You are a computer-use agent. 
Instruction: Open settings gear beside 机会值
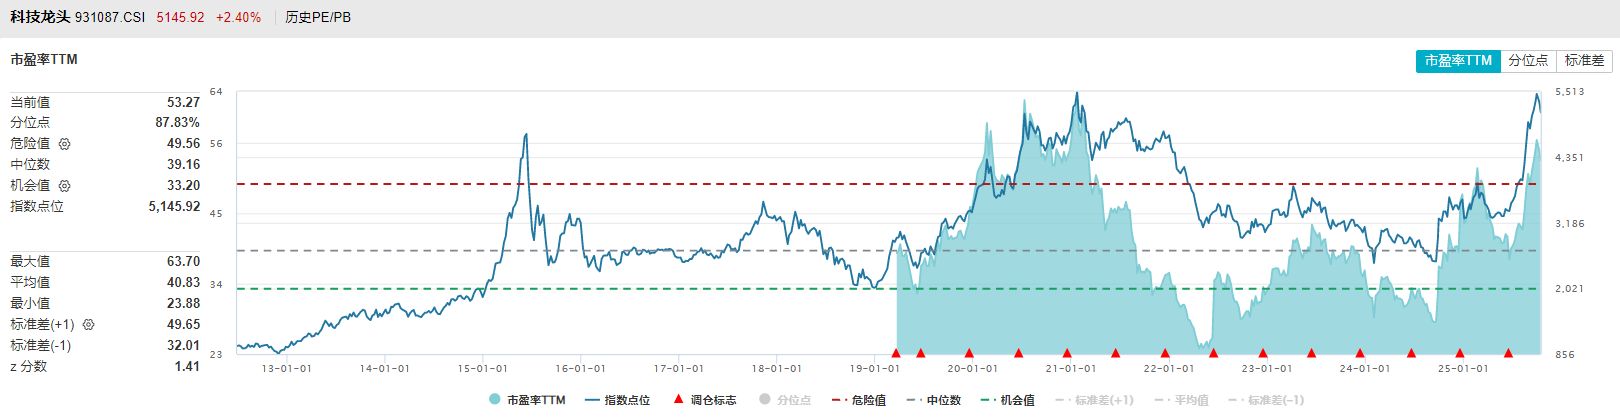point(65,186)
